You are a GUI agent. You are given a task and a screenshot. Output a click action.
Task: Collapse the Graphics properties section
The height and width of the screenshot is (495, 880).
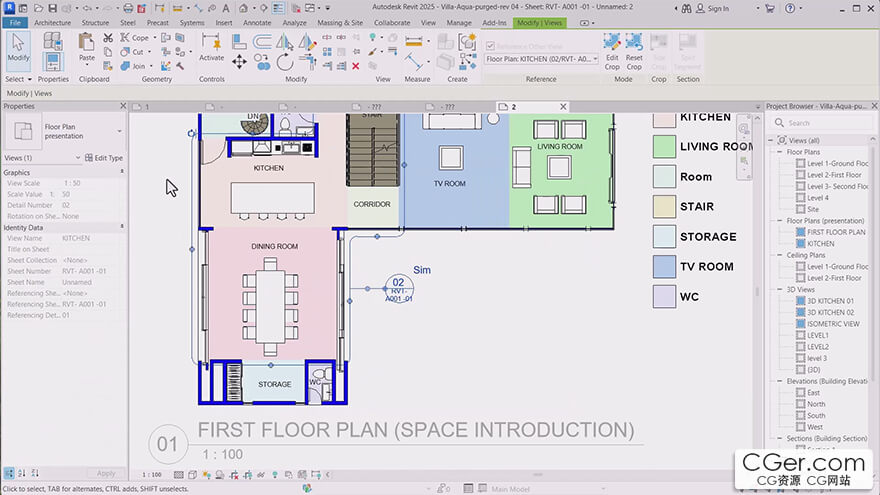(120, 172)
